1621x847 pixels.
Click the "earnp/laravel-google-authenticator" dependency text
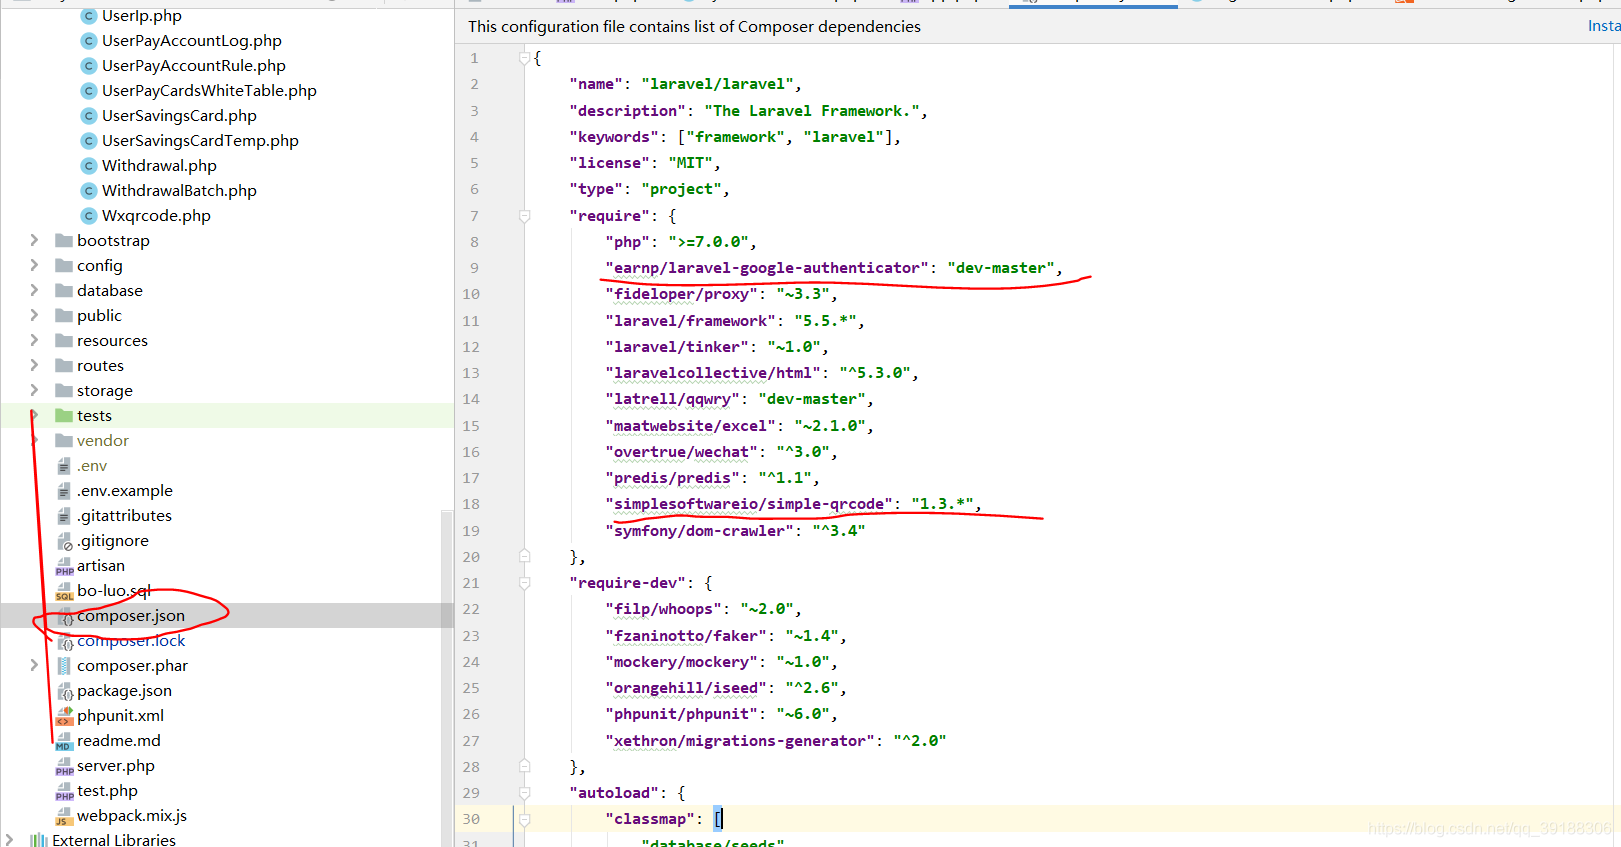[x=767, y=268]
